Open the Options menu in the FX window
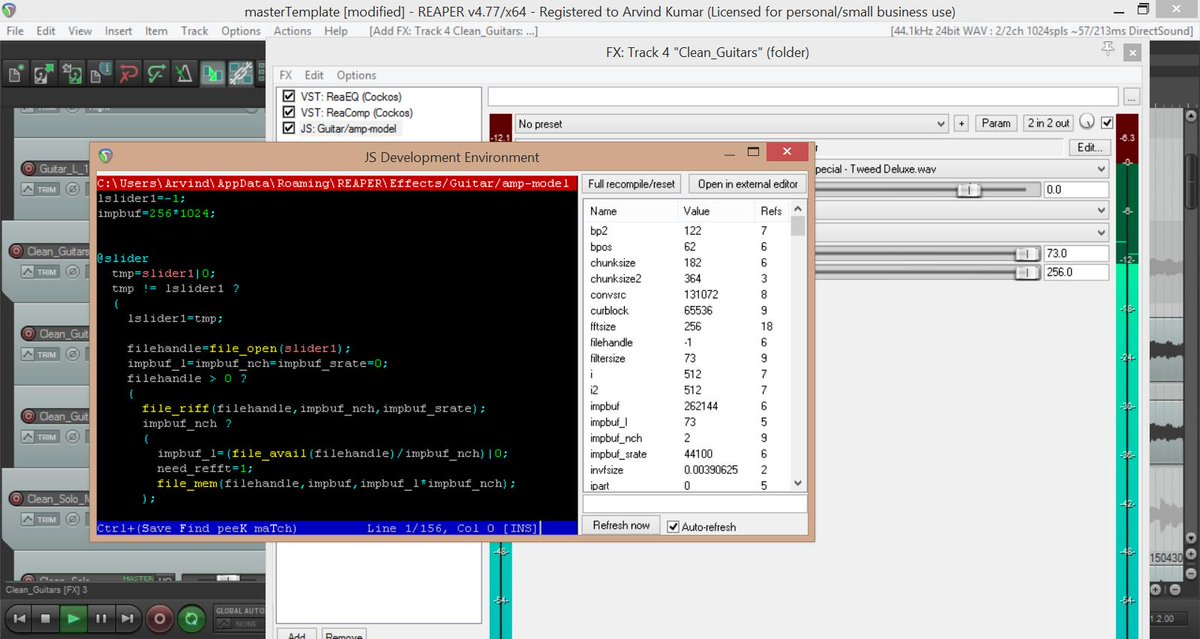The image size is (1200, 639). 356,75
